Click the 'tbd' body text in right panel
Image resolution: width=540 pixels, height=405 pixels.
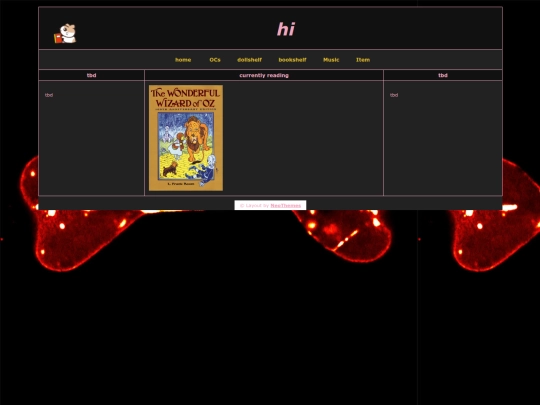click(x=394, y=95)
